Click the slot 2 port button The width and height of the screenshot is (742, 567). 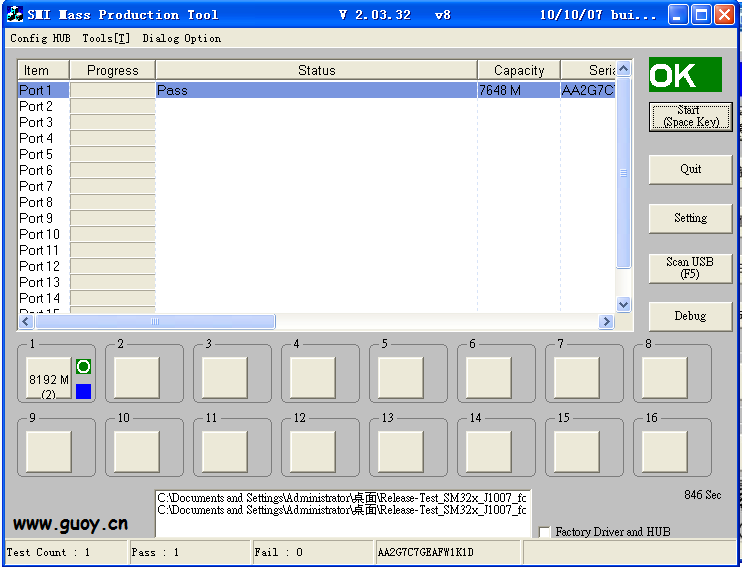pos(137,378)
